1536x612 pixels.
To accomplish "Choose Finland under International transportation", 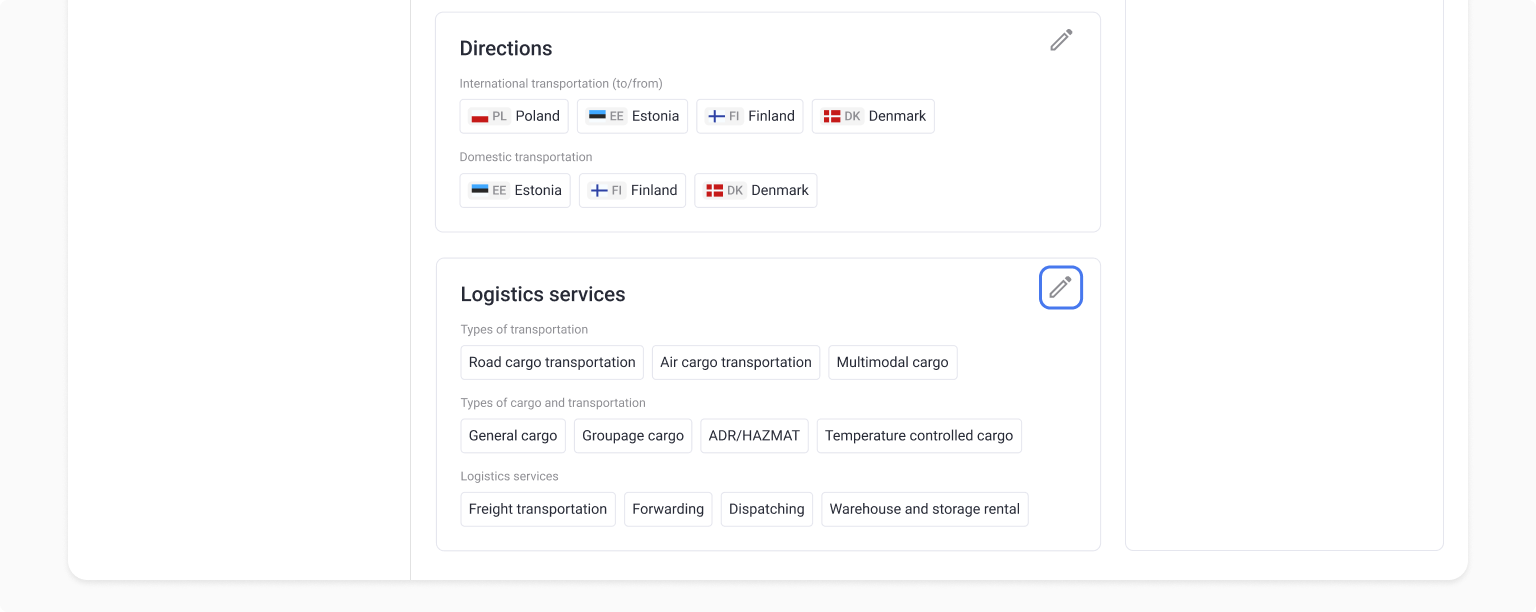I will pos(750,116).
